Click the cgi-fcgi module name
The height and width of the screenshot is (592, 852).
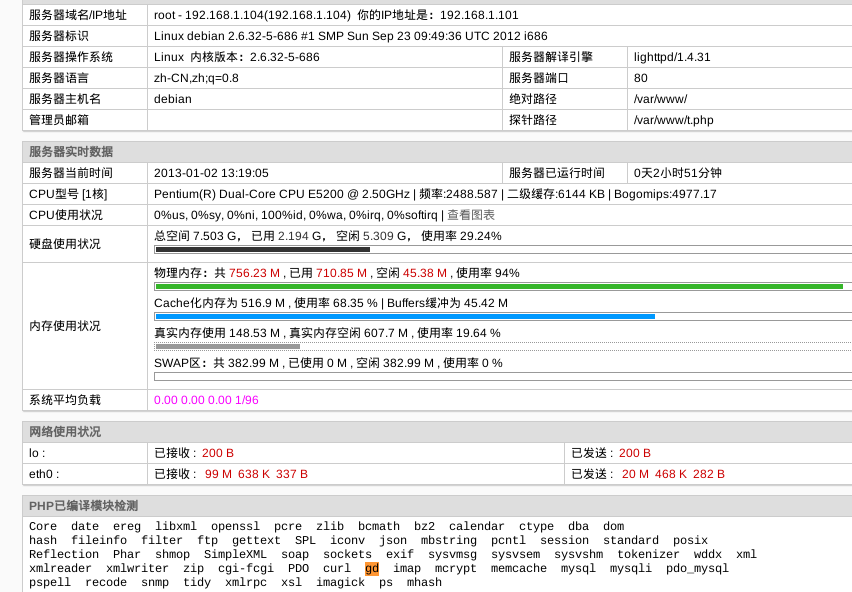point(246,569)
